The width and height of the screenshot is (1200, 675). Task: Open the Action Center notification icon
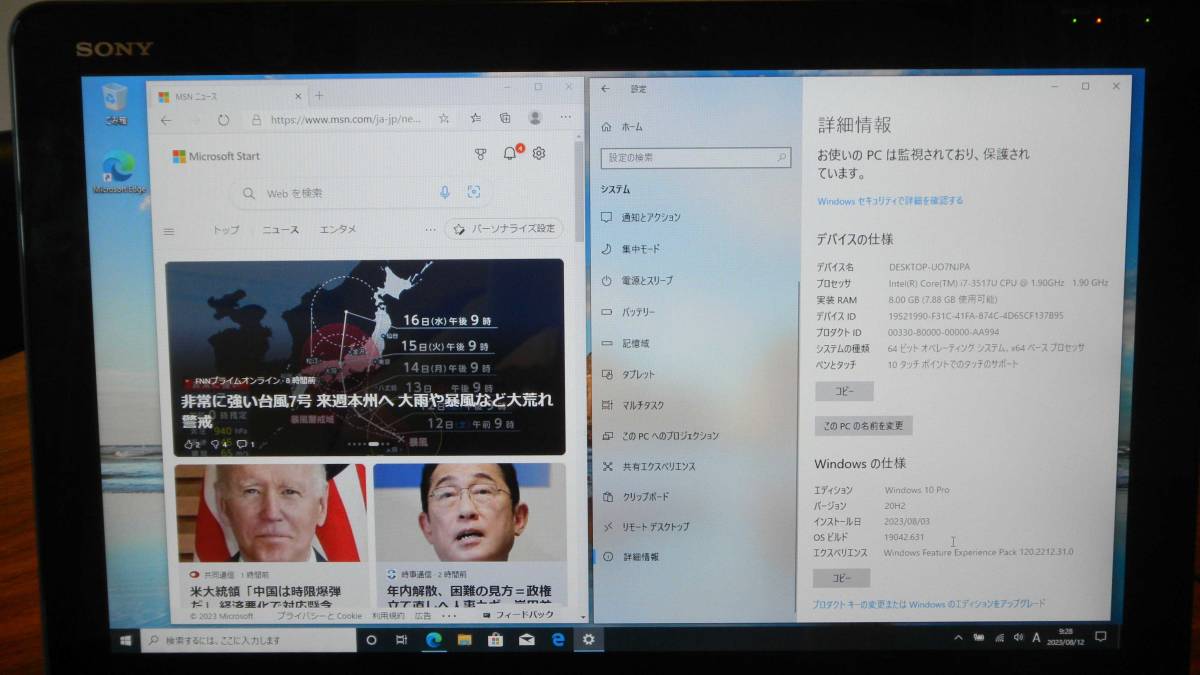1101,636
